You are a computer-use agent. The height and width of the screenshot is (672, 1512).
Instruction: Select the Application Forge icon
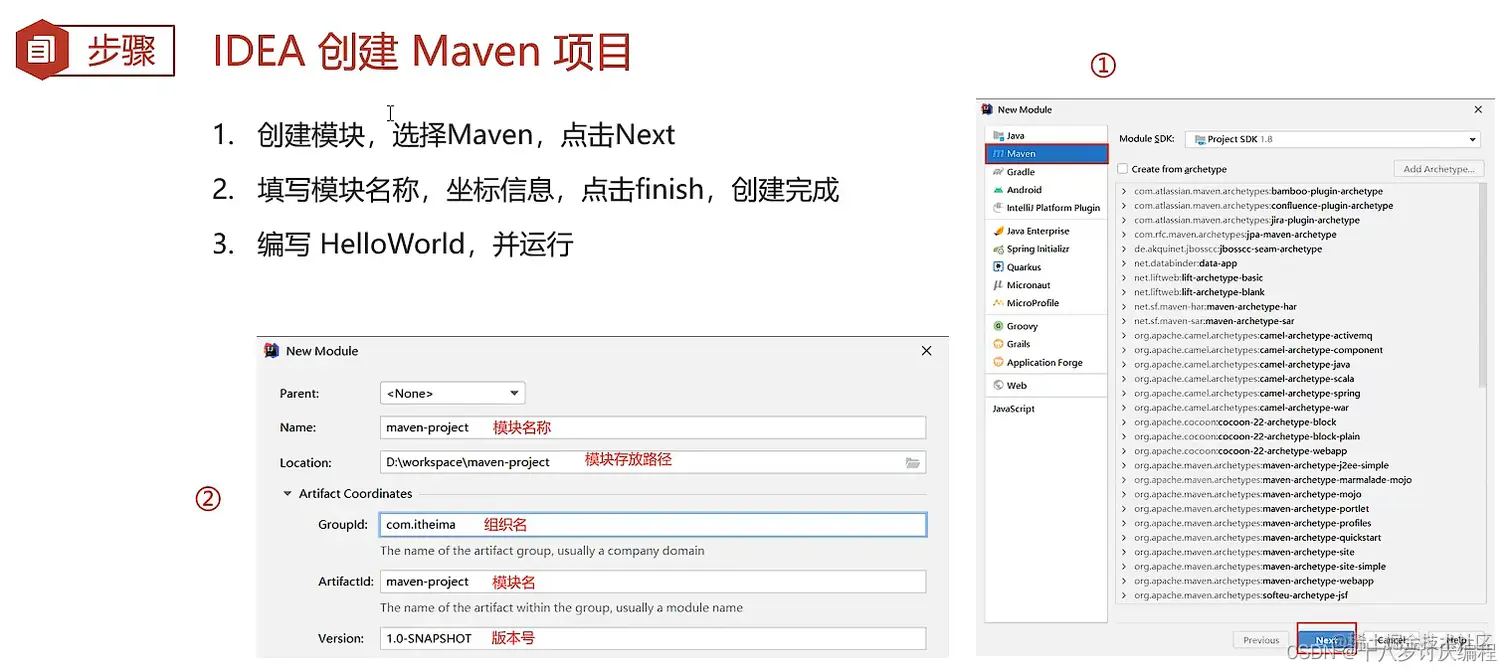click(x=998, y=362)
